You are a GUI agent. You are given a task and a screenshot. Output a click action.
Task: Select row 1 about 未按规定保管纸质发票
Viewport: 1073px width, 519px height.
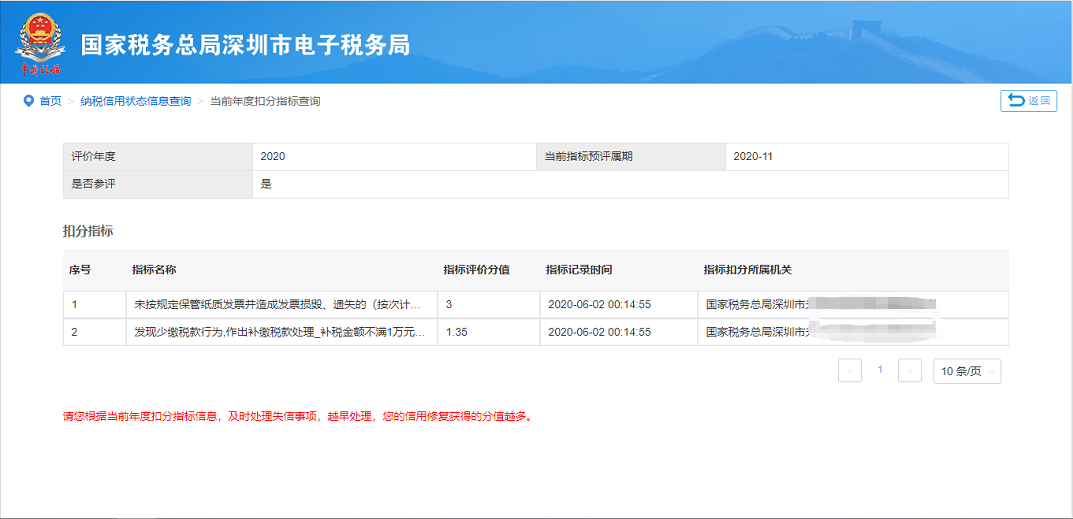pyautogui.click(x=536, y=305)
